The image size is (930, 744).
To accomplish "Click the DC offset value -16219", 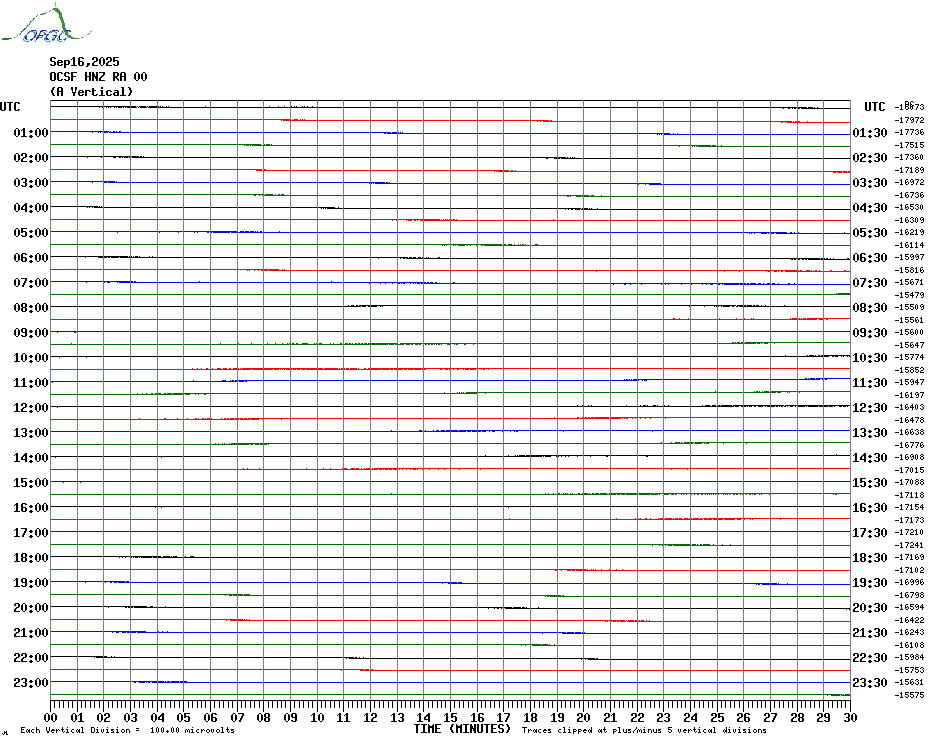I will 910,233.
